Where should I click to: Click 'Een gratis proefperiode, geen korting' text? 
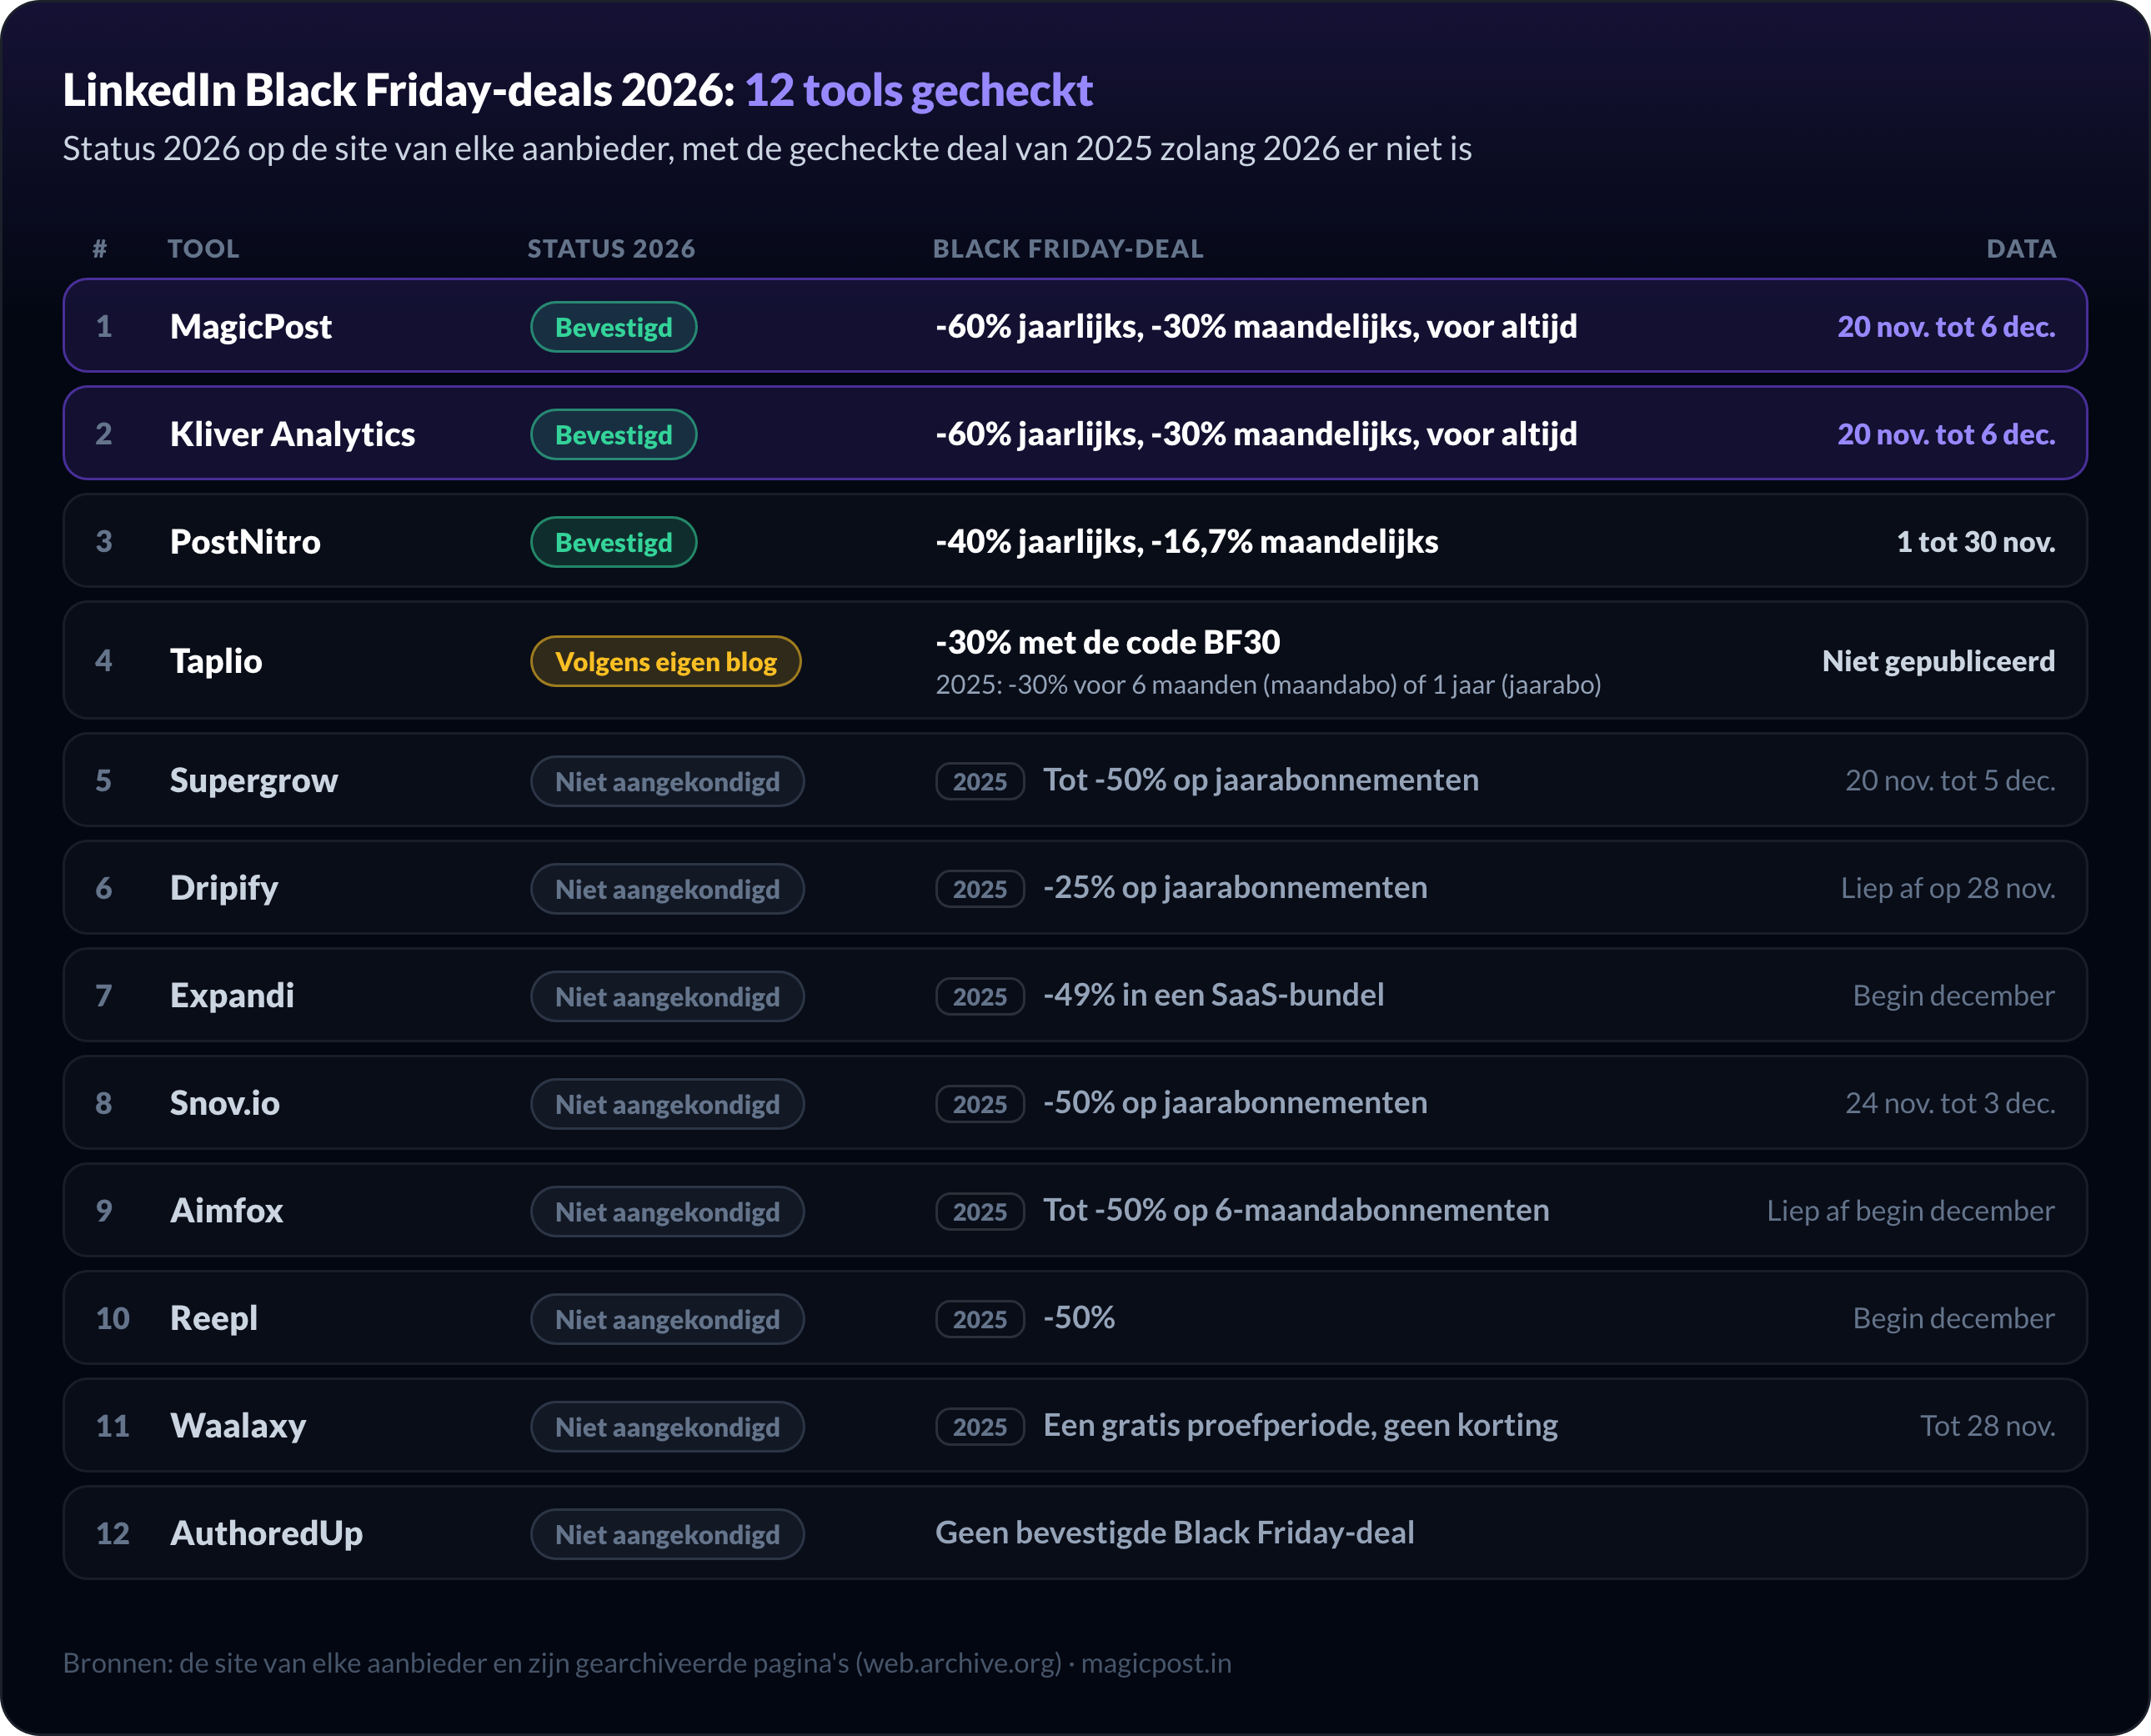[1300, 1425]
